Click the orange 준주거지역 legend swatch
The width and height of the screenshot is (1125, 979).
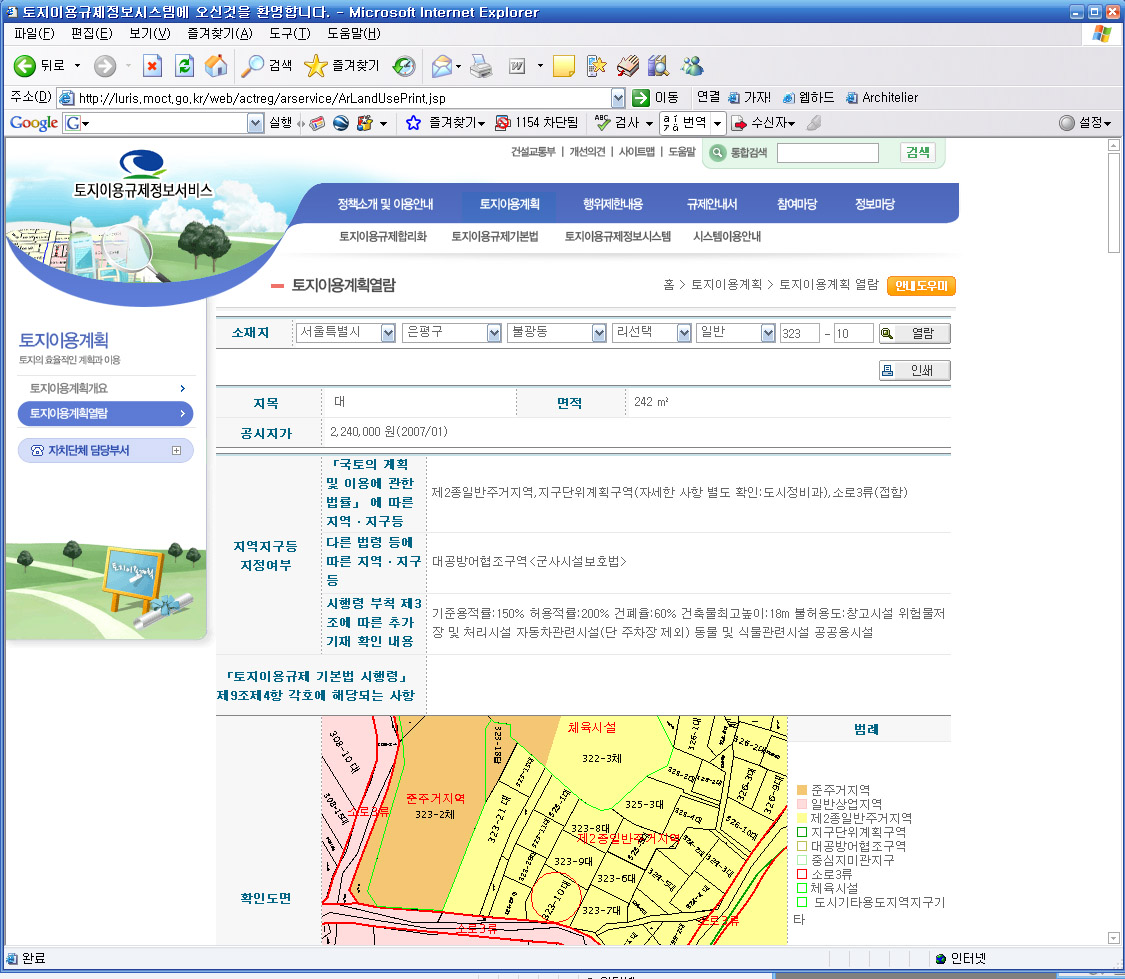click(x=801, y=790)
